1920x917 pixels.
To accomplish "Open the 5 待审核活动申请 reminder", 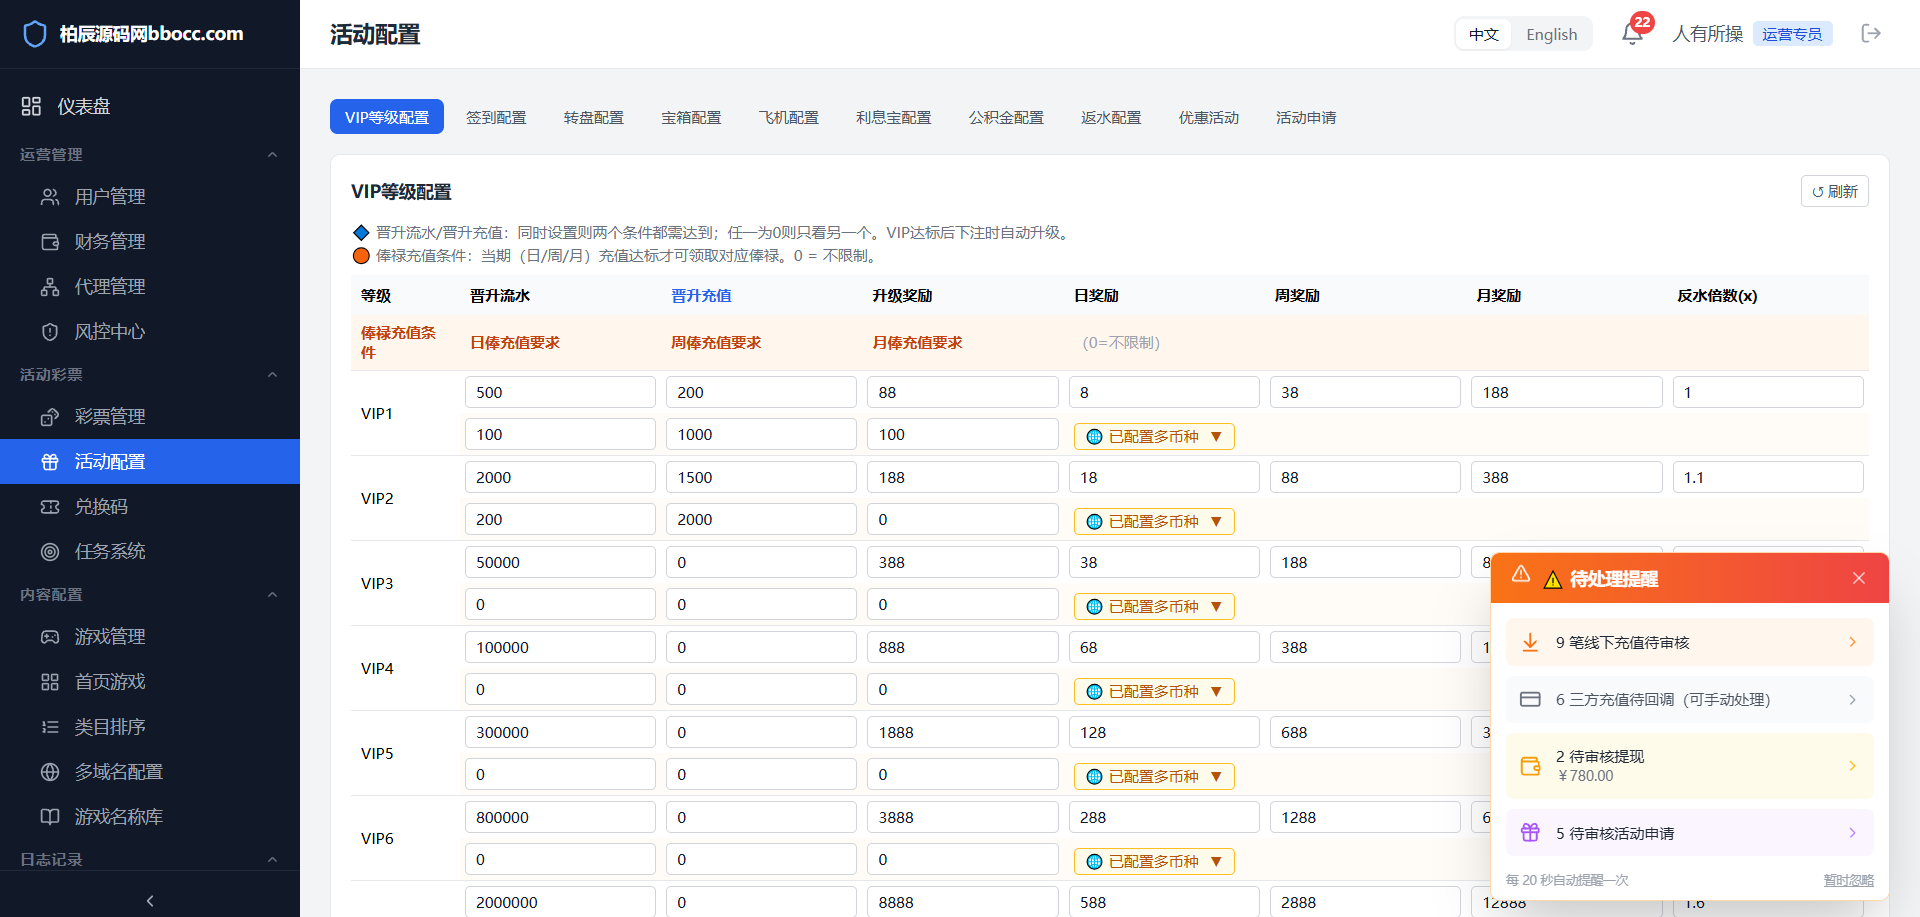I will (x=1690, y=833).
